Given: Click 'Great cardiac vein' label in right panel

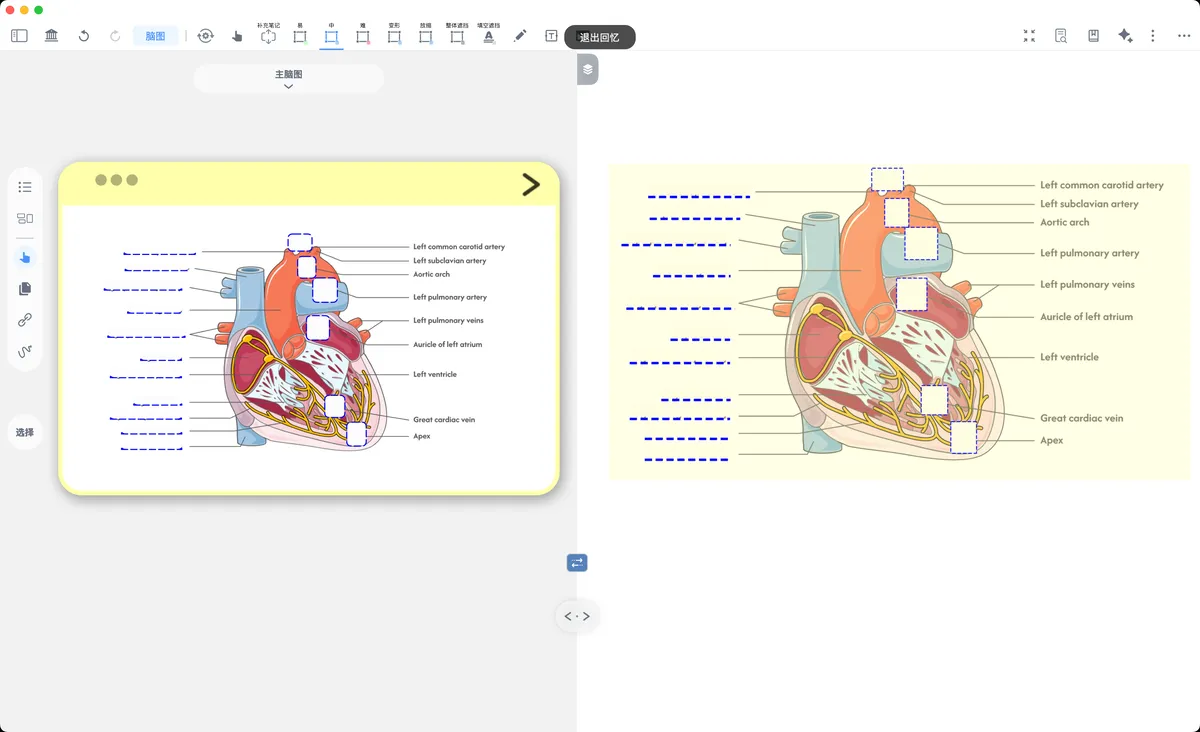Looking at the screenshot, I should coord(1081,418).
